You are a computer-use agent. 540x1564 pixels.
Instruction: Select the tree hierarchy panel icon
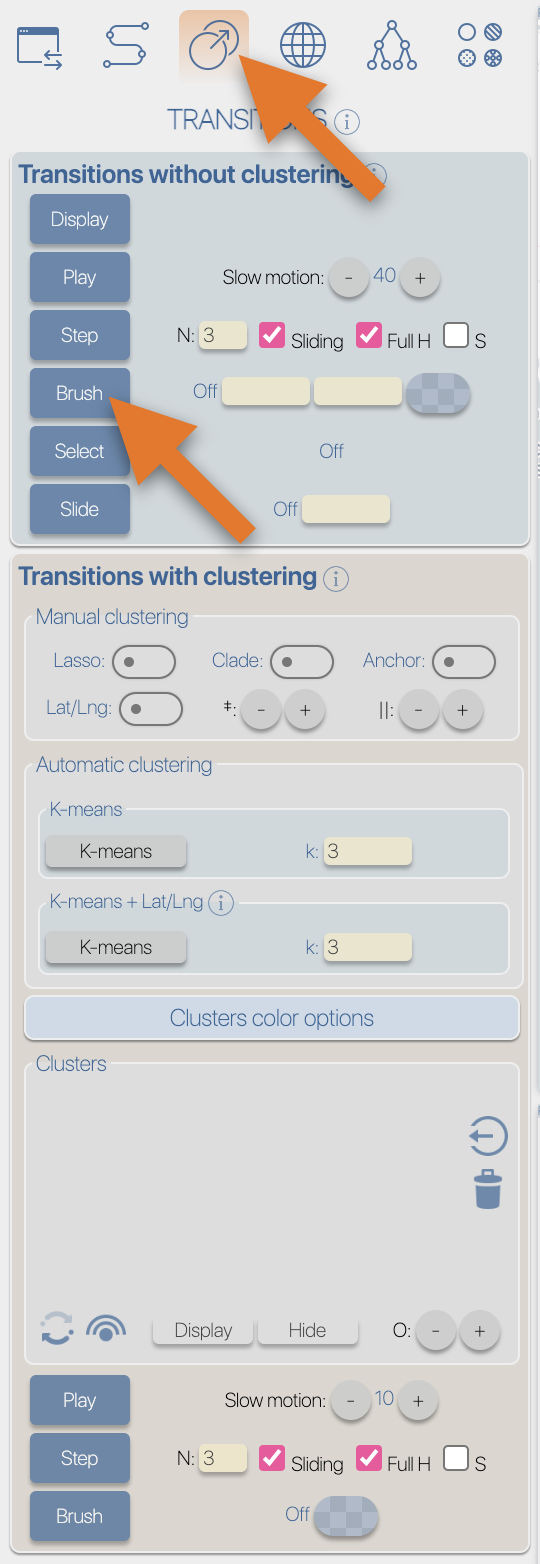[x=391, y=46]
